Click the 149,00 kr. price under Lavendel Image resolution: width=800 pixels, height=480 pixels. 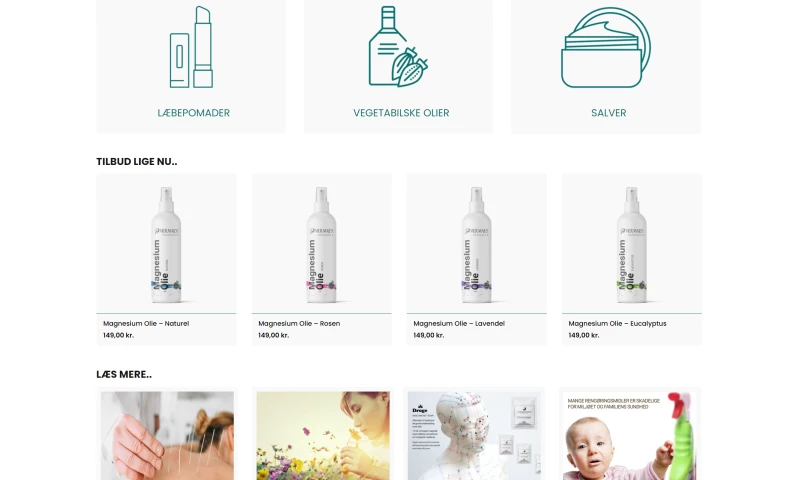click(429, 335)
